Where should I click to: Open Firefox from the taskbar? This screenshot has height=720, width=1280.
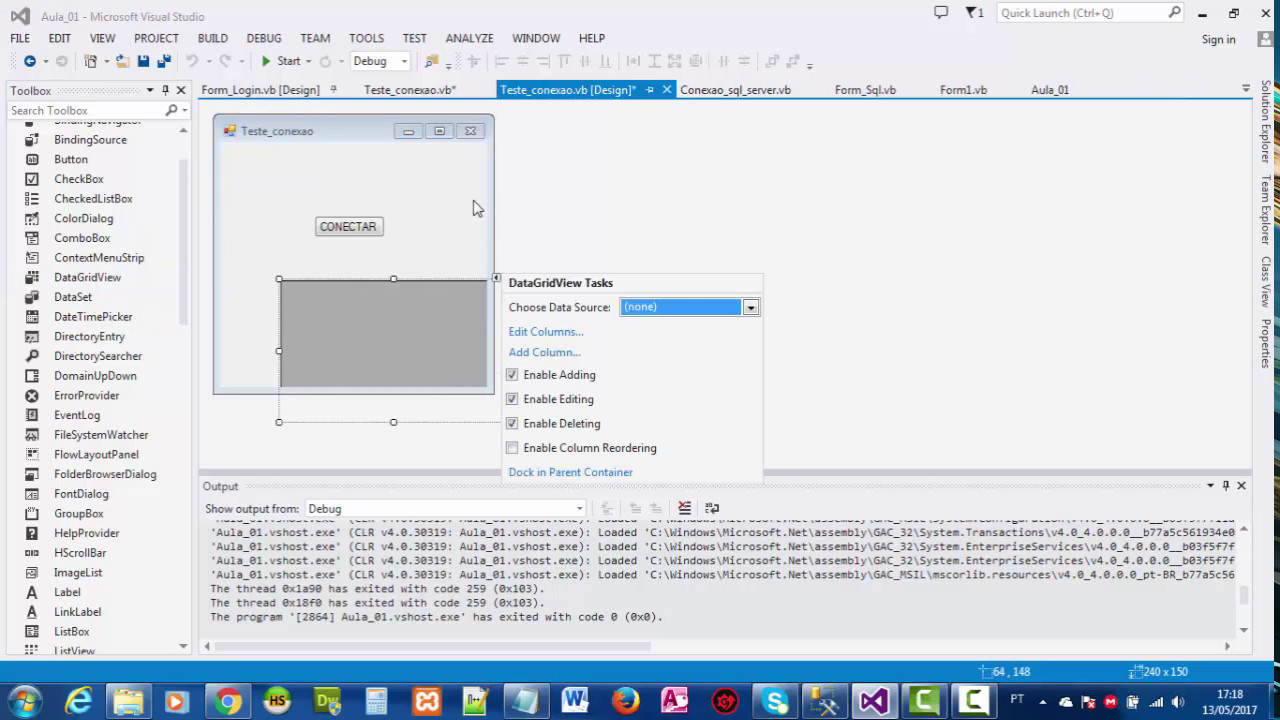(626, 701)
